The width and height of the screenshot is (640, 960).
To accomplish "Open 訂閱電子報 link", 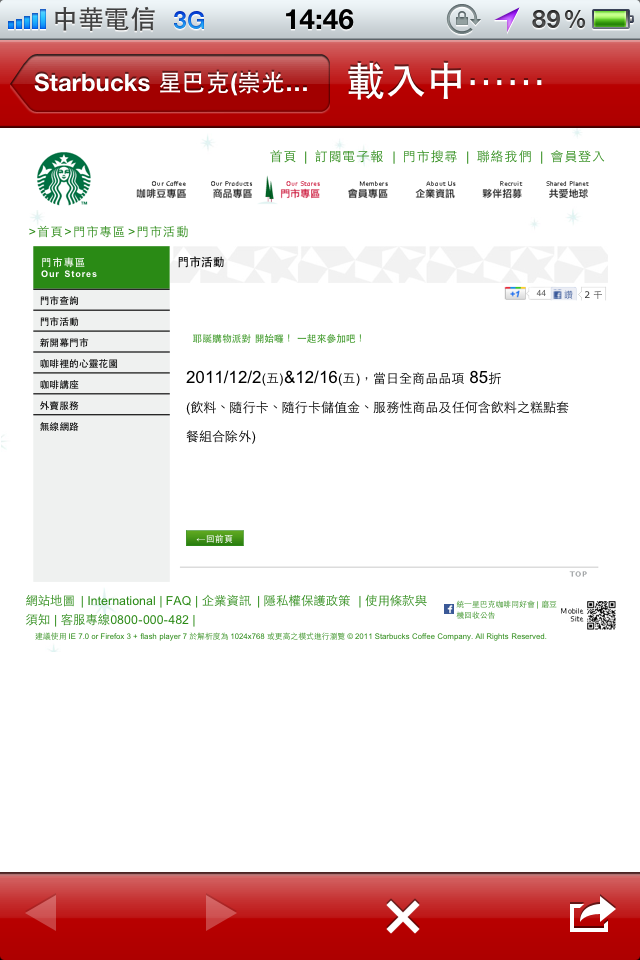I will pos(349,157).
